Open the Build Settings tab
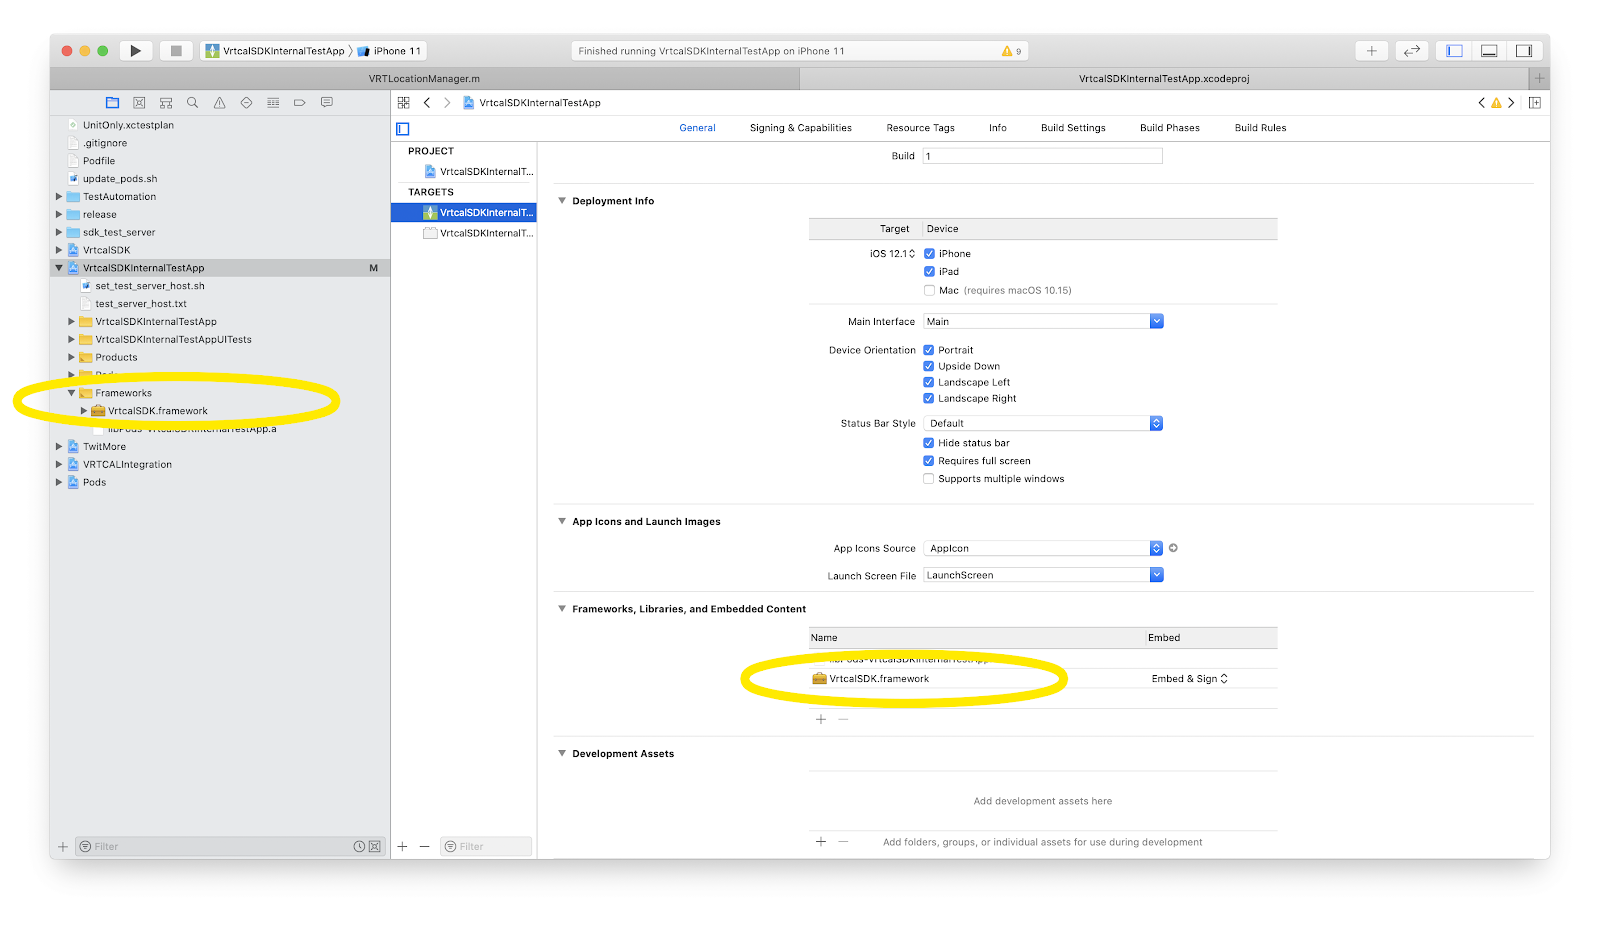The image size is (1600, 925). 1073,128
